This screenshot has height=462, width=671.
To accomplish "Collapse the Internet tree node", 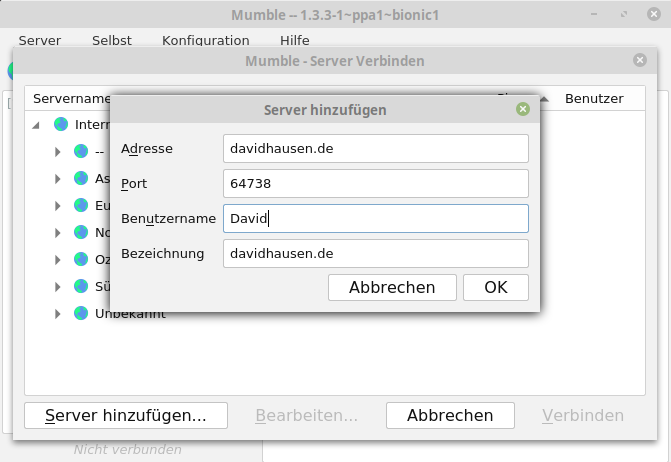I will (36, 125).
